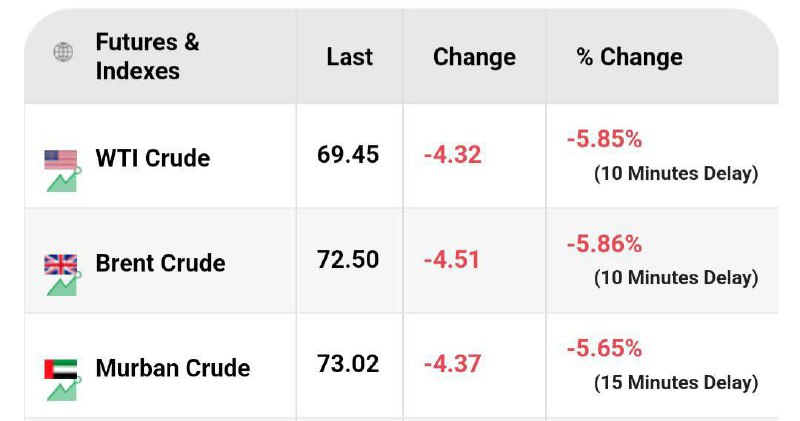Image resolution: width=800 pixels, height=421 pixels.
Task: Click the UK flag icon for Brent Crude
Action: point(61,264)
